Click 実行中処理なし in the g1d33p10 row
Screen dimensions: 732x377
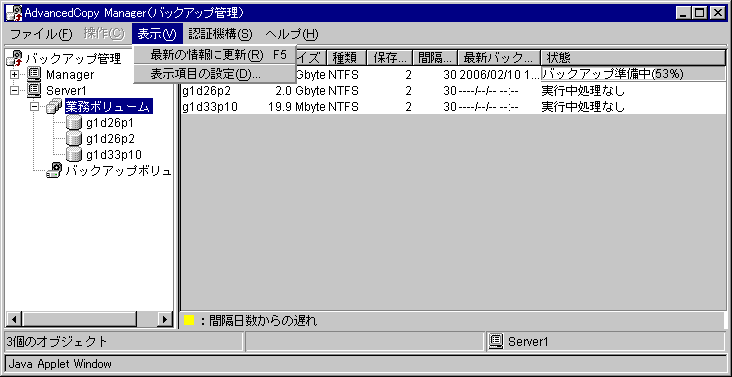(583, 107)
